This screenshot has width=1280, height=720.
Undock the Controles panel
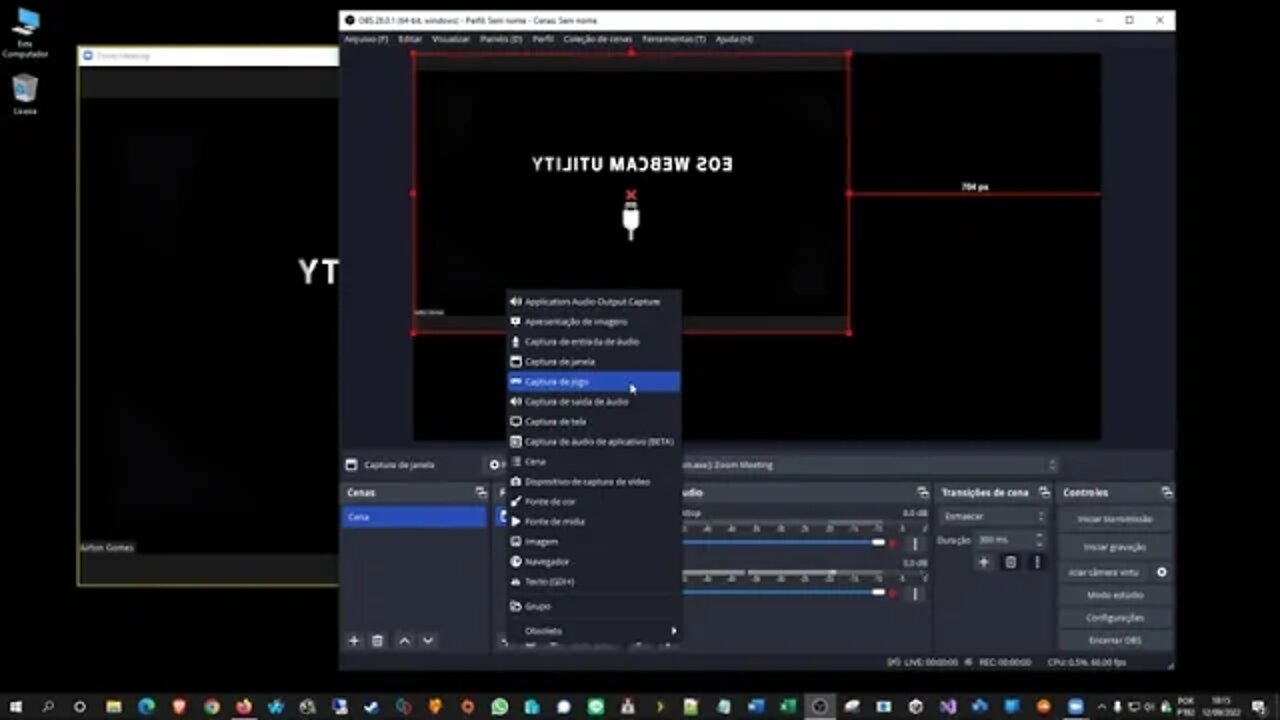point(1166,493)
